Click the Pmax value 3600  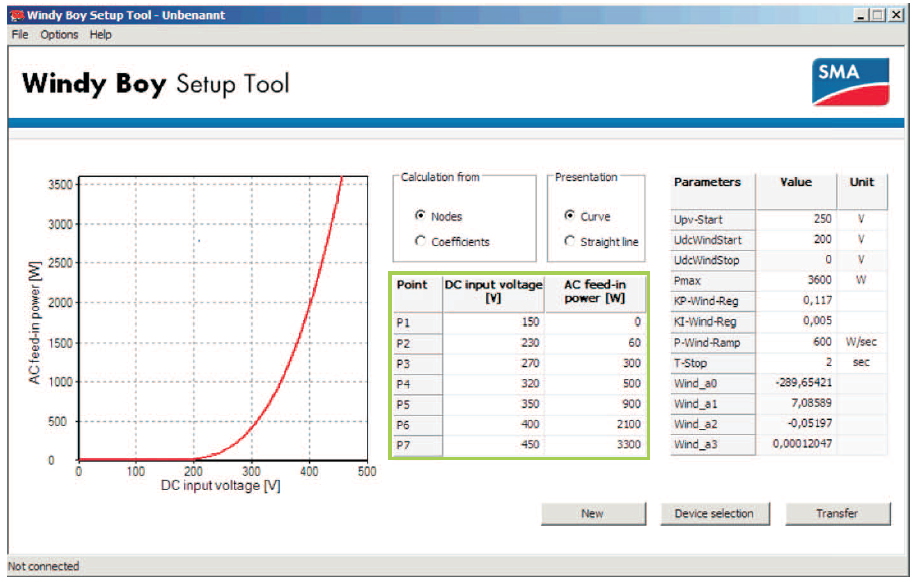point(796,280)
